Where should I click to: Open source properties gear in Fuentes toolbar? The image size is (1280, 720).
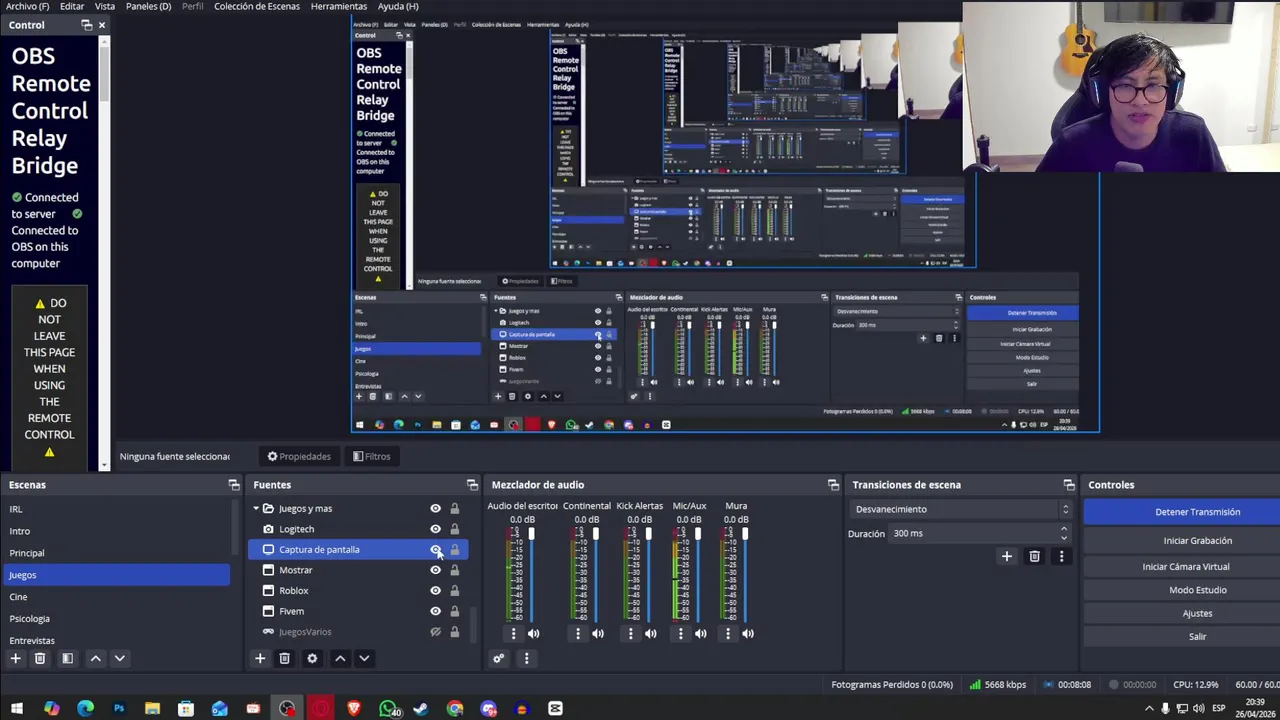[312, 658]
